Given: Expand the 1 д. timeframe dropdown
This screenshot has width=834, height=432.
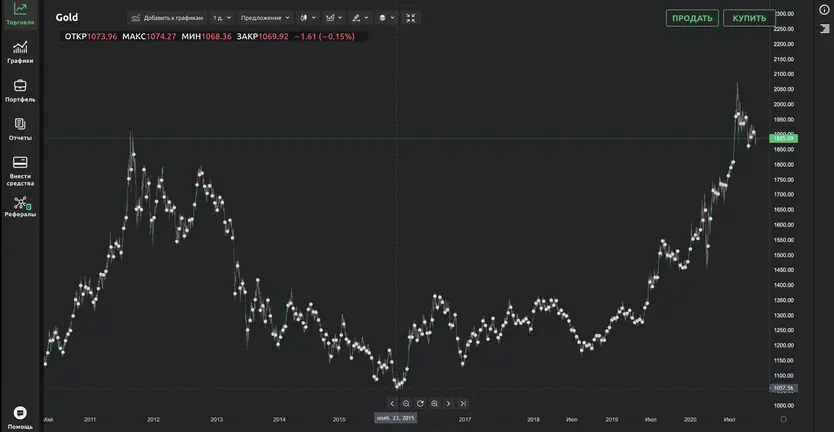Looking at the screenshot, I should click(221, 18).
